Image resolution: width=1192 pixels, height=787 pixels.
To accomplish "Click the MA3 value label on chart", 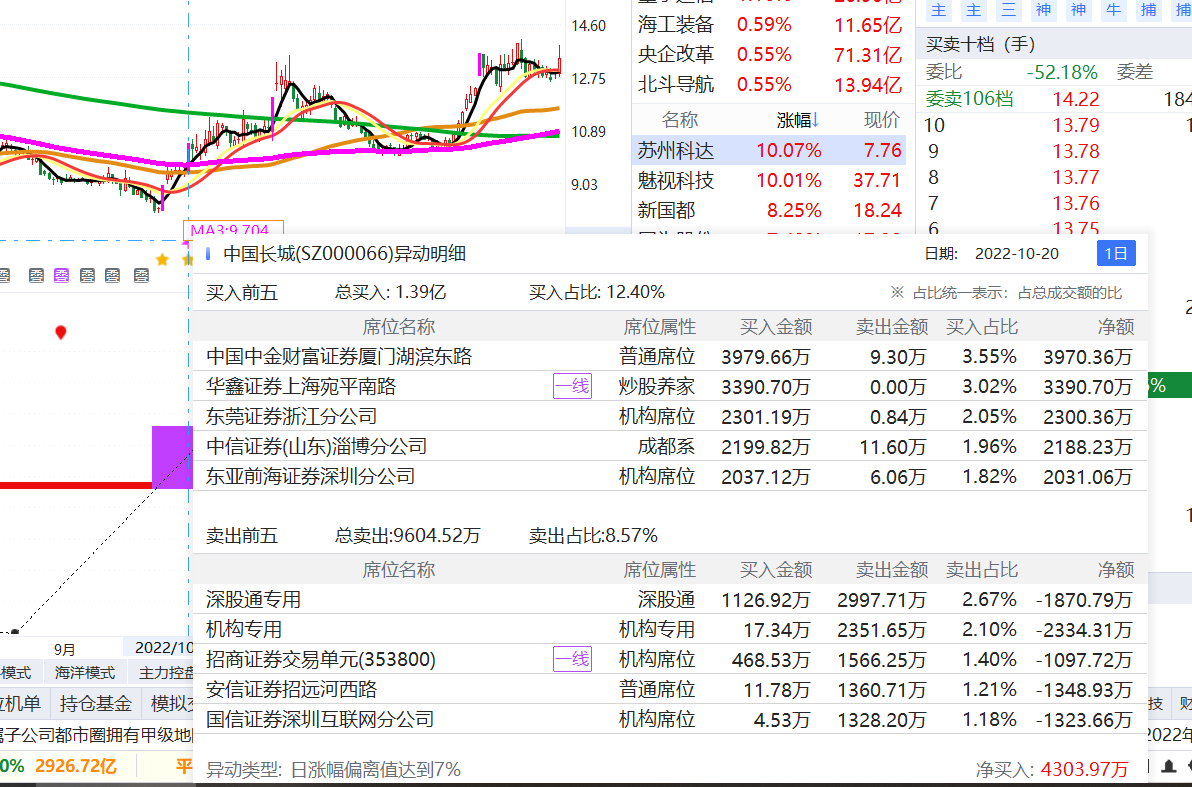I will click(x=233, y=230).
